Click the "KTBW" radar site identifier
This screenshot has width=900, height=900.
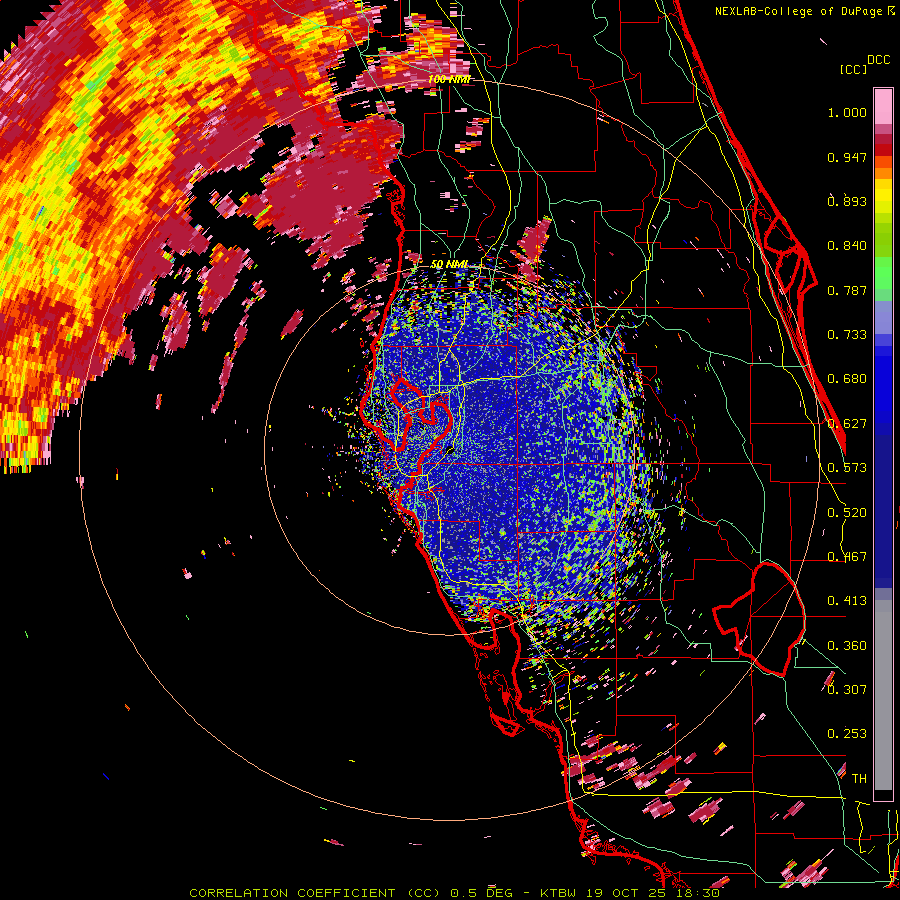tap(560, 893)
